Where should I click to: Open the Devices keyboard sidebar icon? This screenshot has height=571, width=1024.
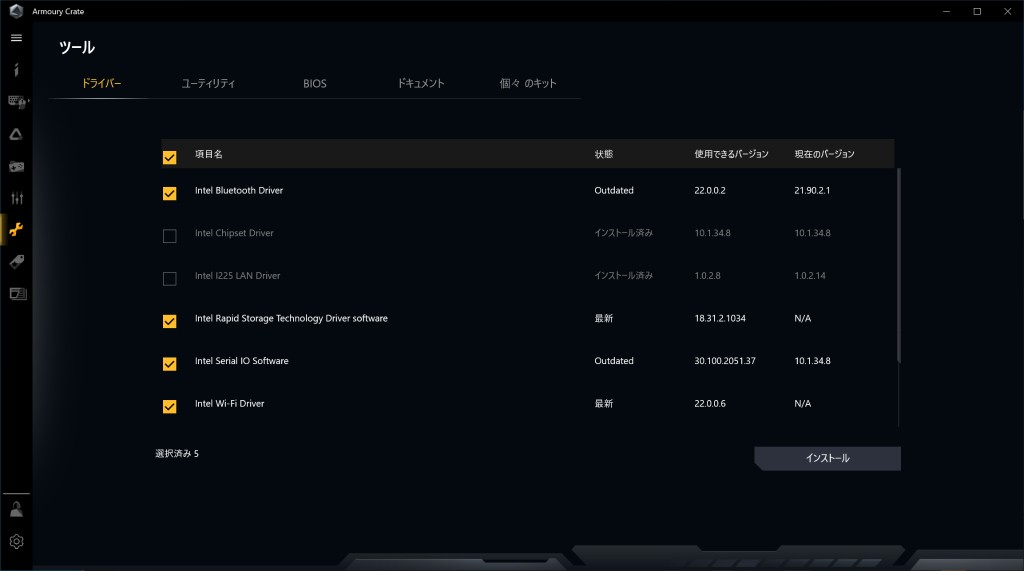click(17, 102)
